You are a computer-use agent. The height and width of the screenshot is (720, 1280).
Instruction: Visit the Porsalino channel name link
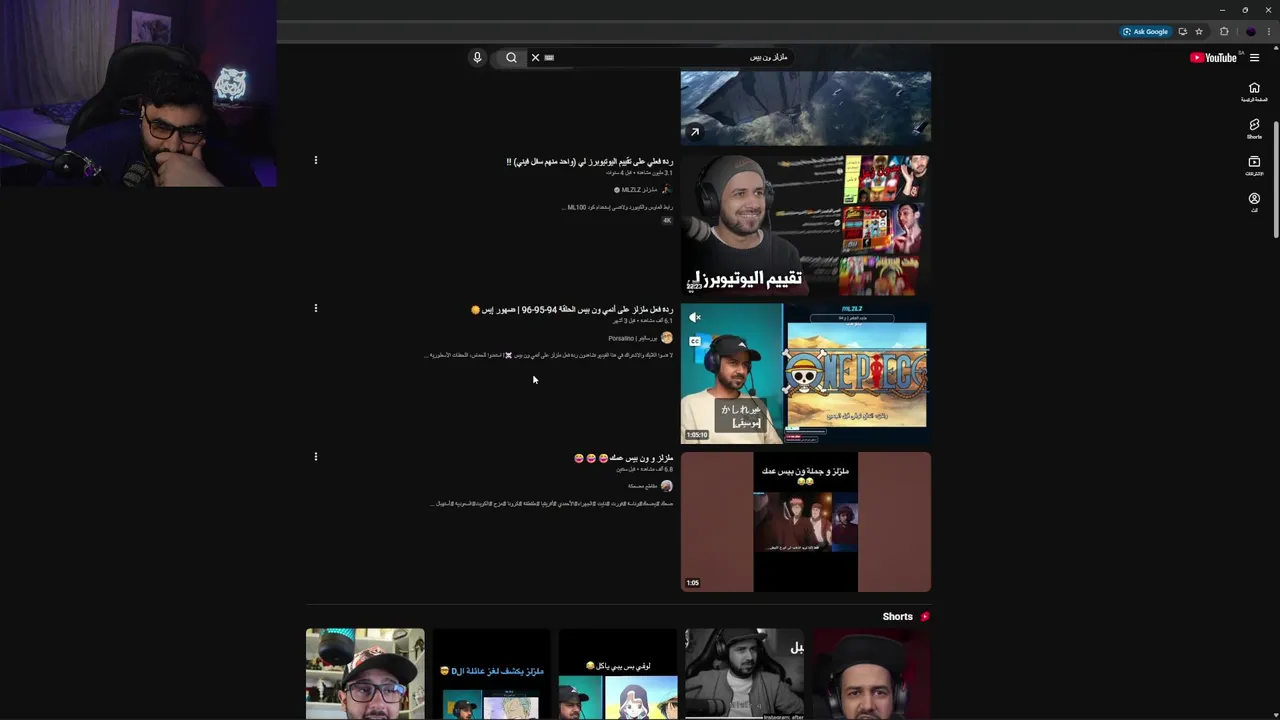tap(633, 338)
